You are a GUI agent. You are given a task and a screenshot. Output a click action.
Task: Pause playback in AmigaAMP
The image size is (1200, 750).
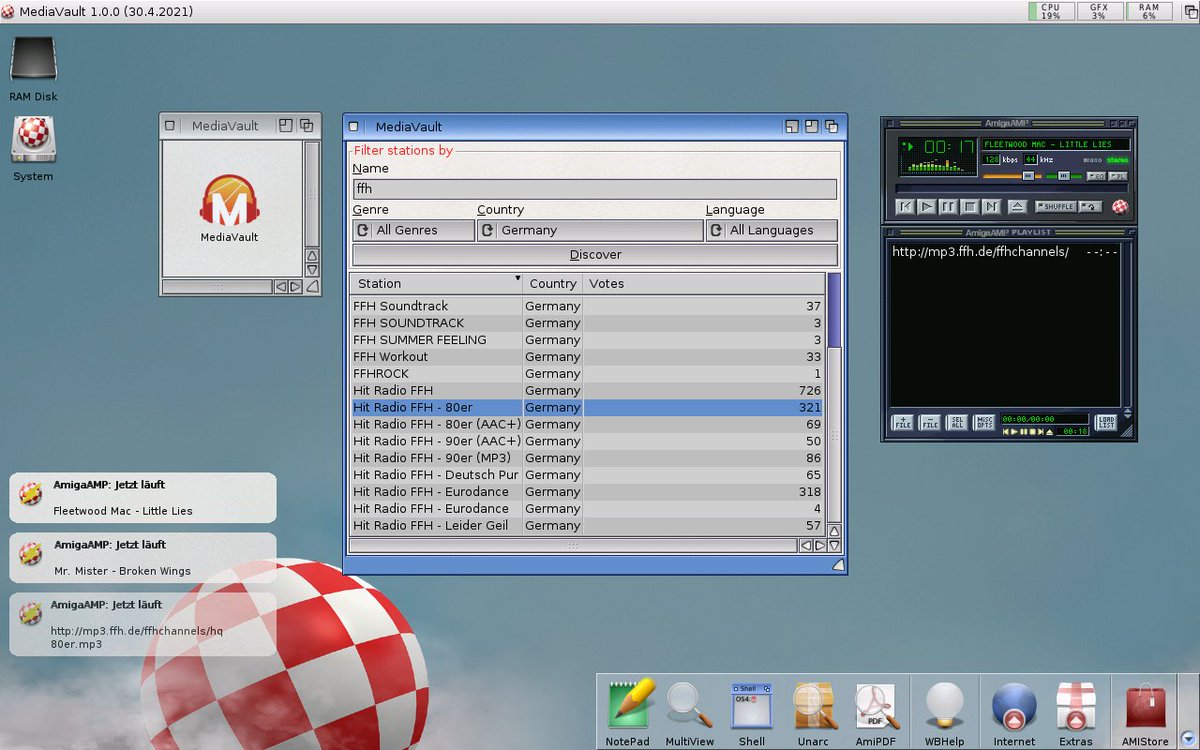point(948,207)
